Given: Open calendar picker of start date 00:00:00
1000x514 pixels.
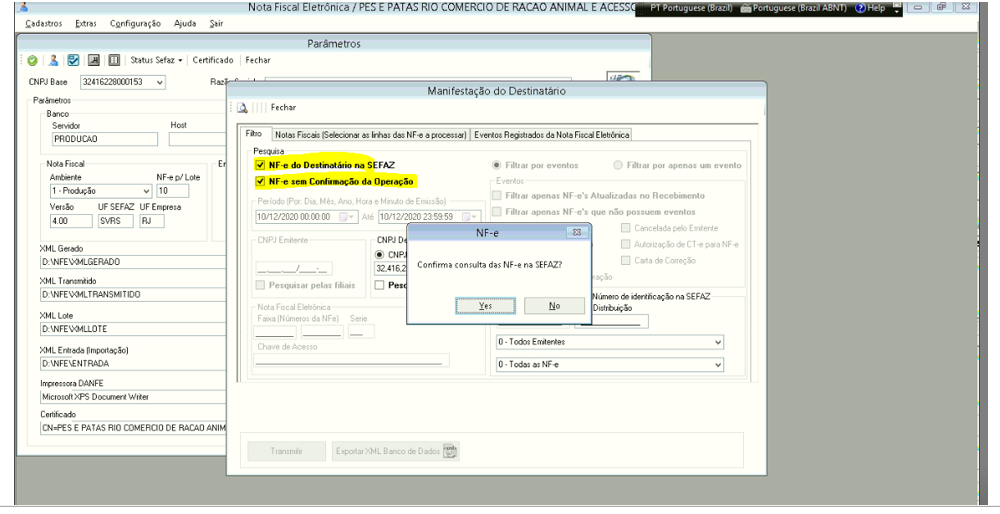Looking at the screenshot, I should point(347,217).
